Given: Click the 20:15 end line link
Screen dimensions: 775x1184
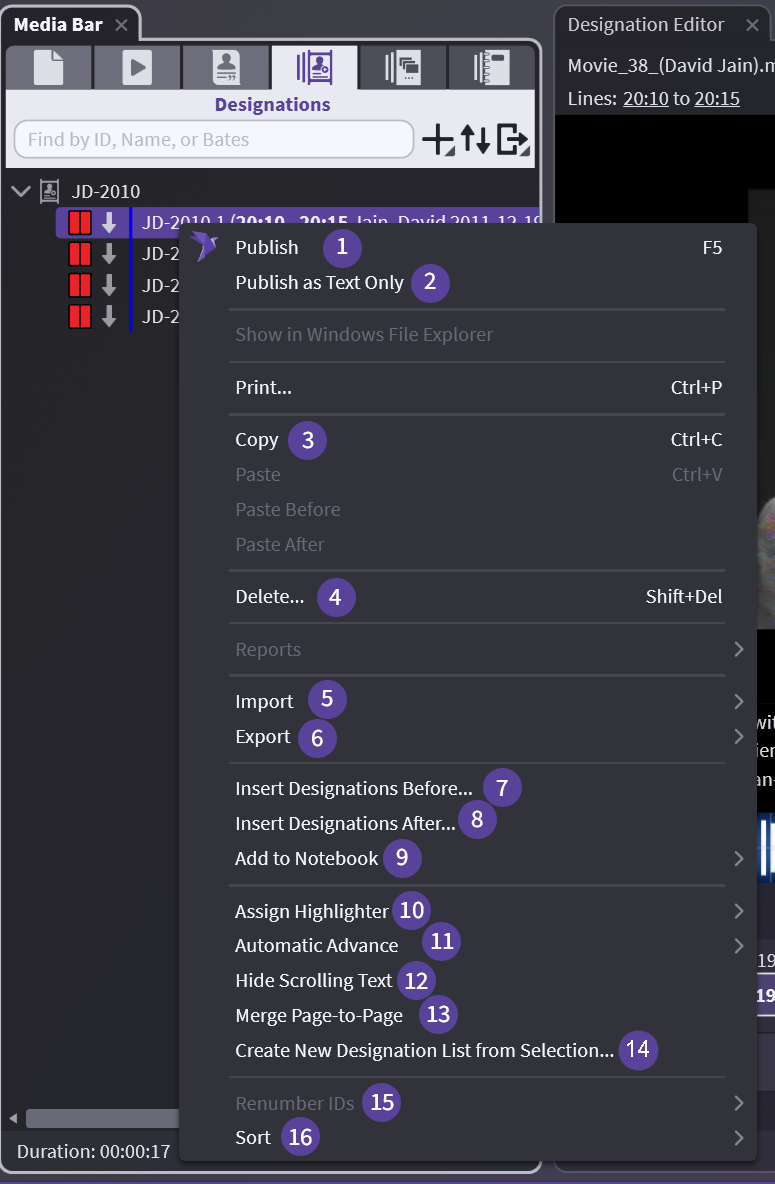Looking at the screenshot, I should [x=717, y=98].
